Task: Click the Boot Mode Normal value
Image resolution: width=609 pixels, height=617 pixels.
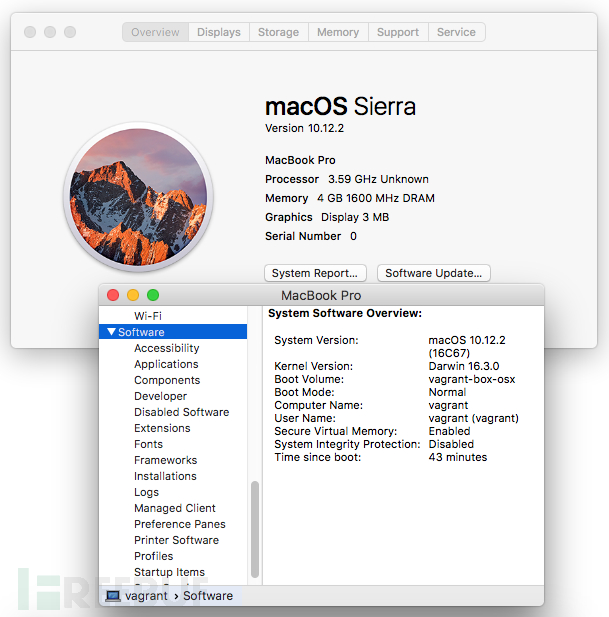Action: tap(447, 392)
